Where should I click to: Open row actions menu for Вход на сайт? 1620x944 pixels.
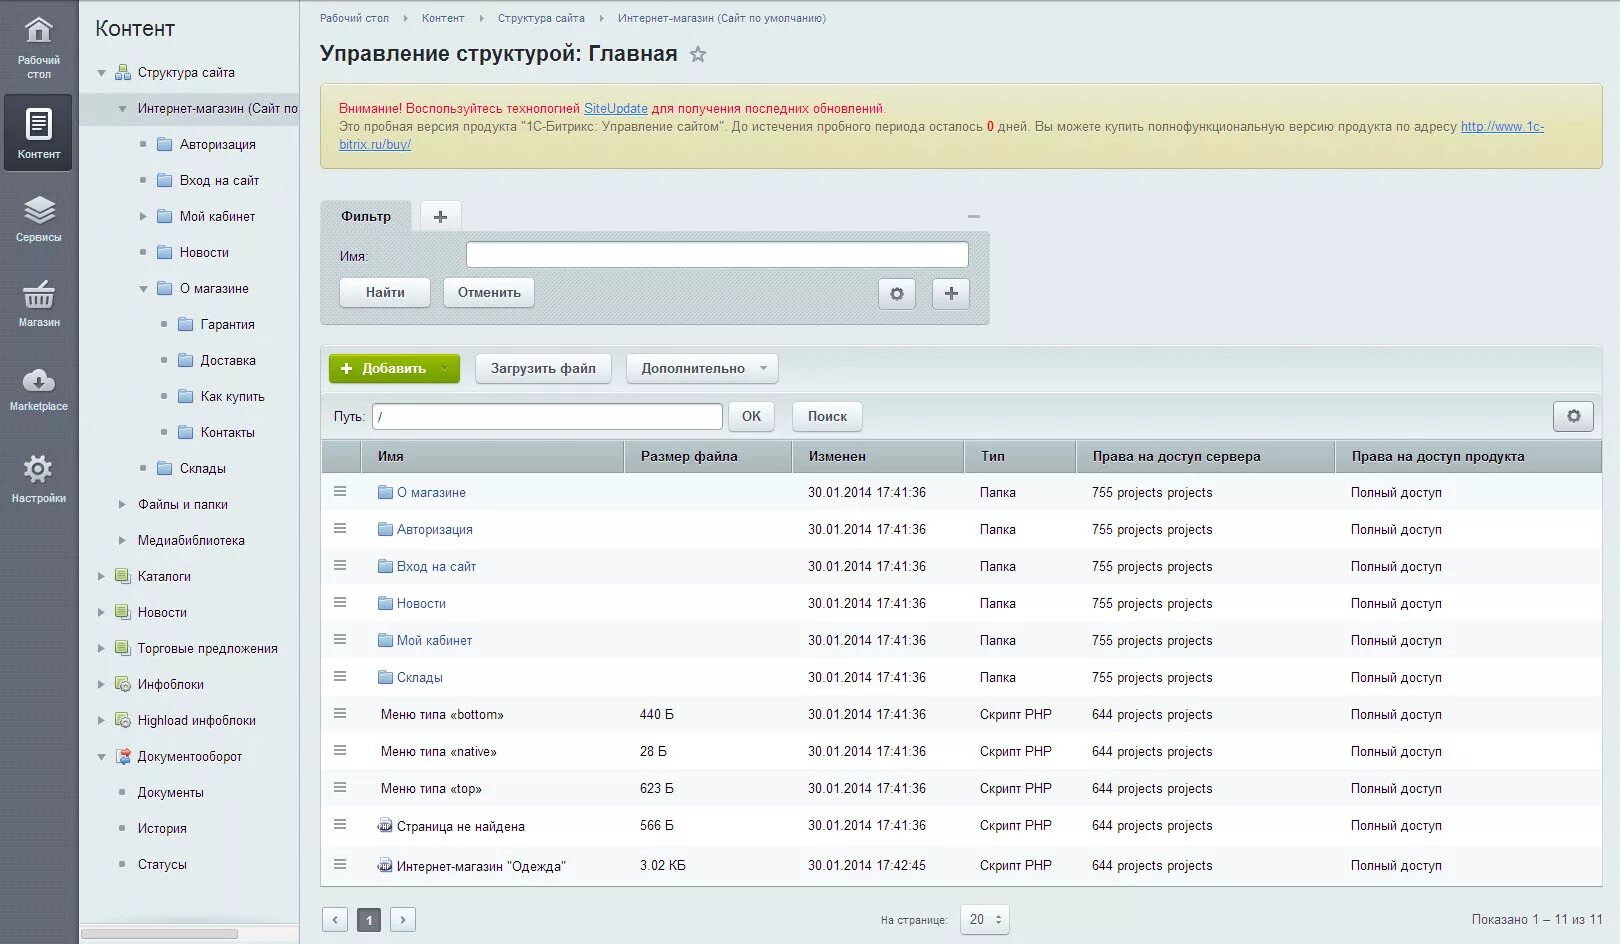pos(340,566)
